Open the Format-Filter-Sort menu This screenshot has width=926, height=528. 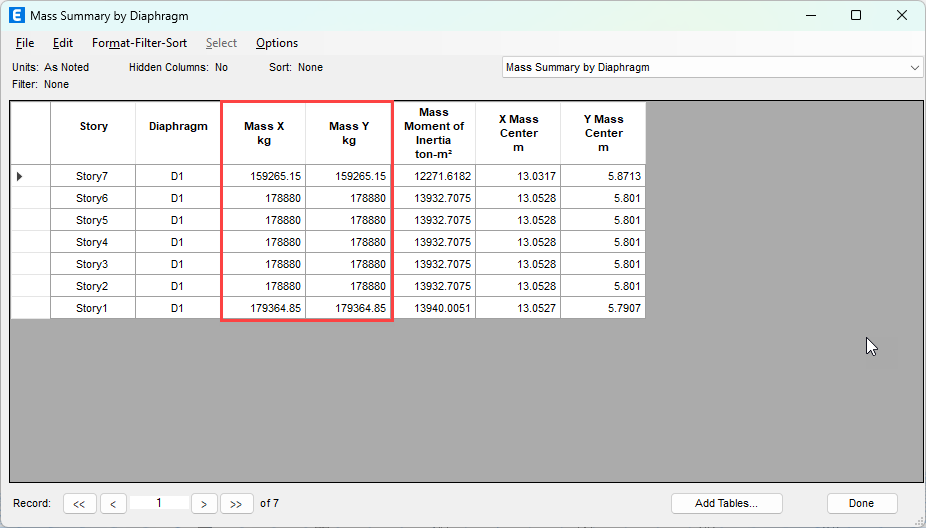(x=139, y=43)
